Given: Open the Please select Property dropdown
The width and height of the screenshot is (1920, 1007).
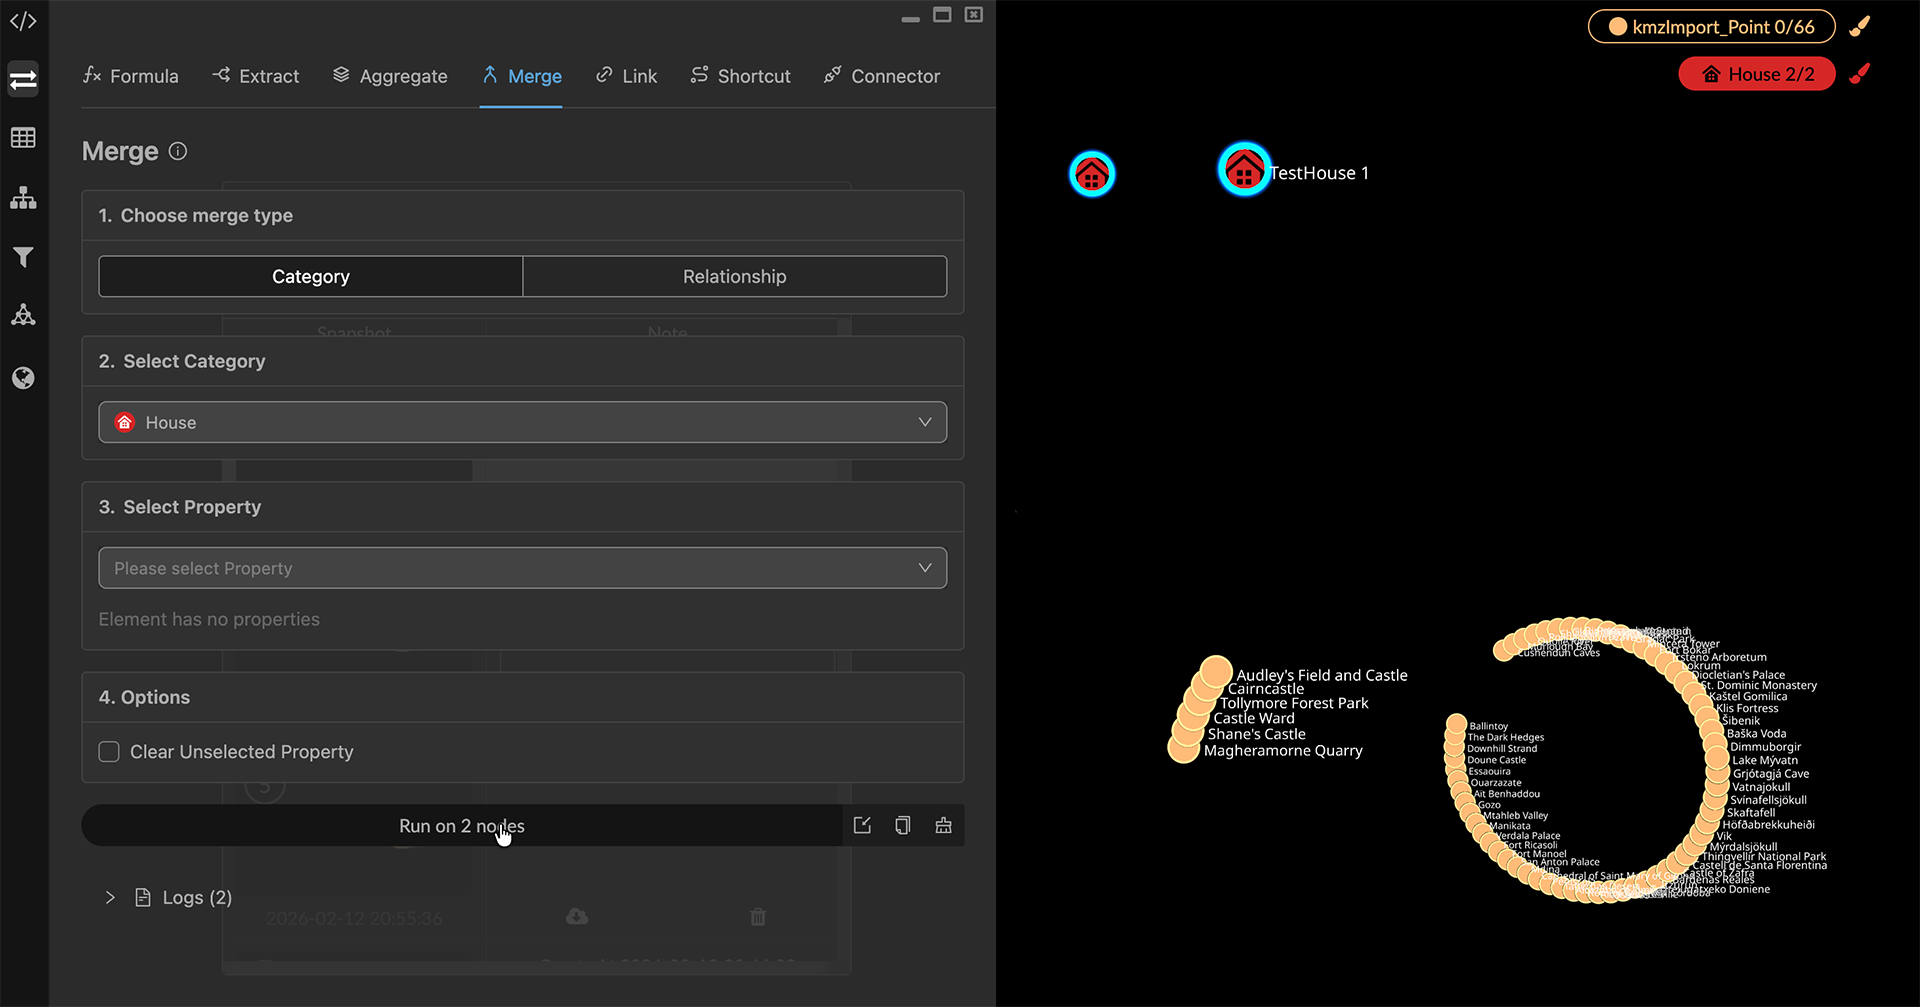Looking at the screenshot, I should (x=522, y=568).
